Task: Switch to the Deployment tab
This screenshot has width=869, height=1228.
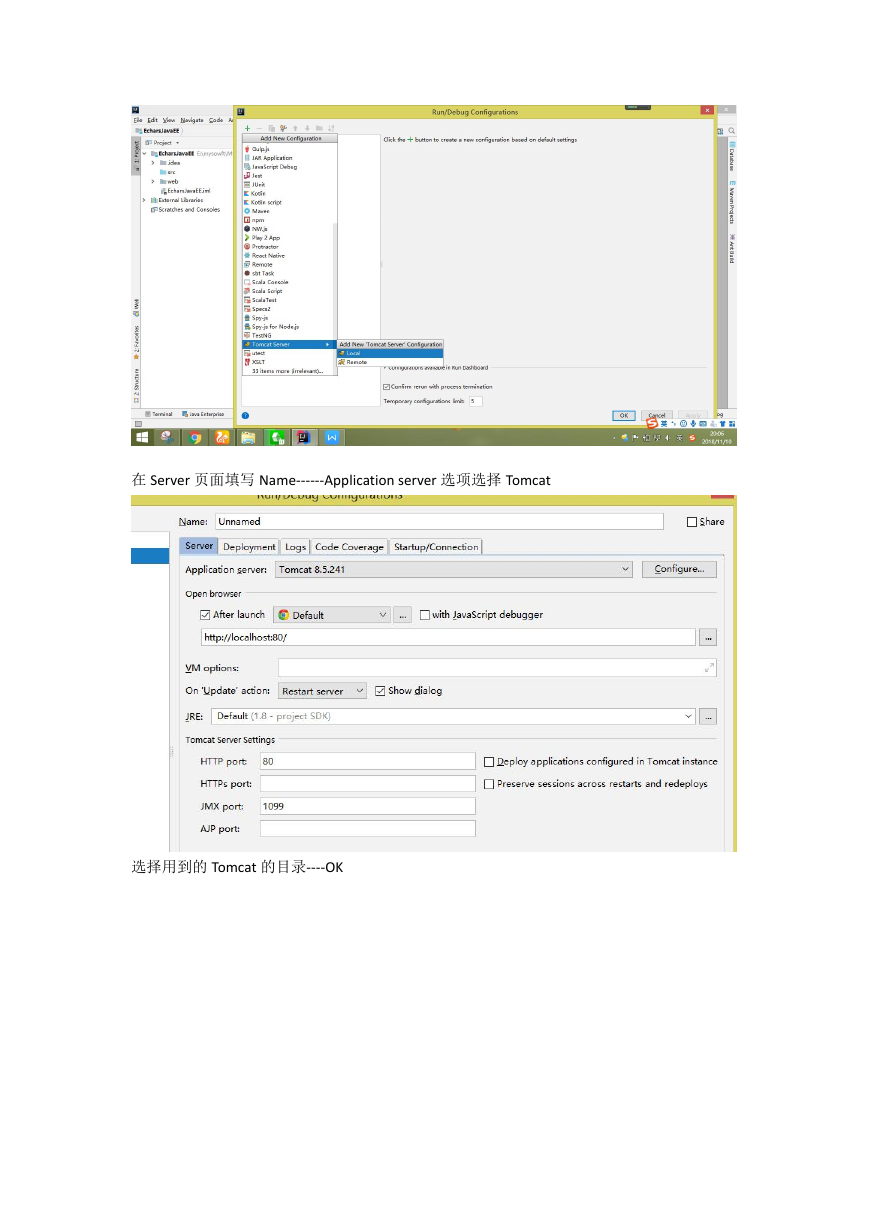Action: pos(249,547)
